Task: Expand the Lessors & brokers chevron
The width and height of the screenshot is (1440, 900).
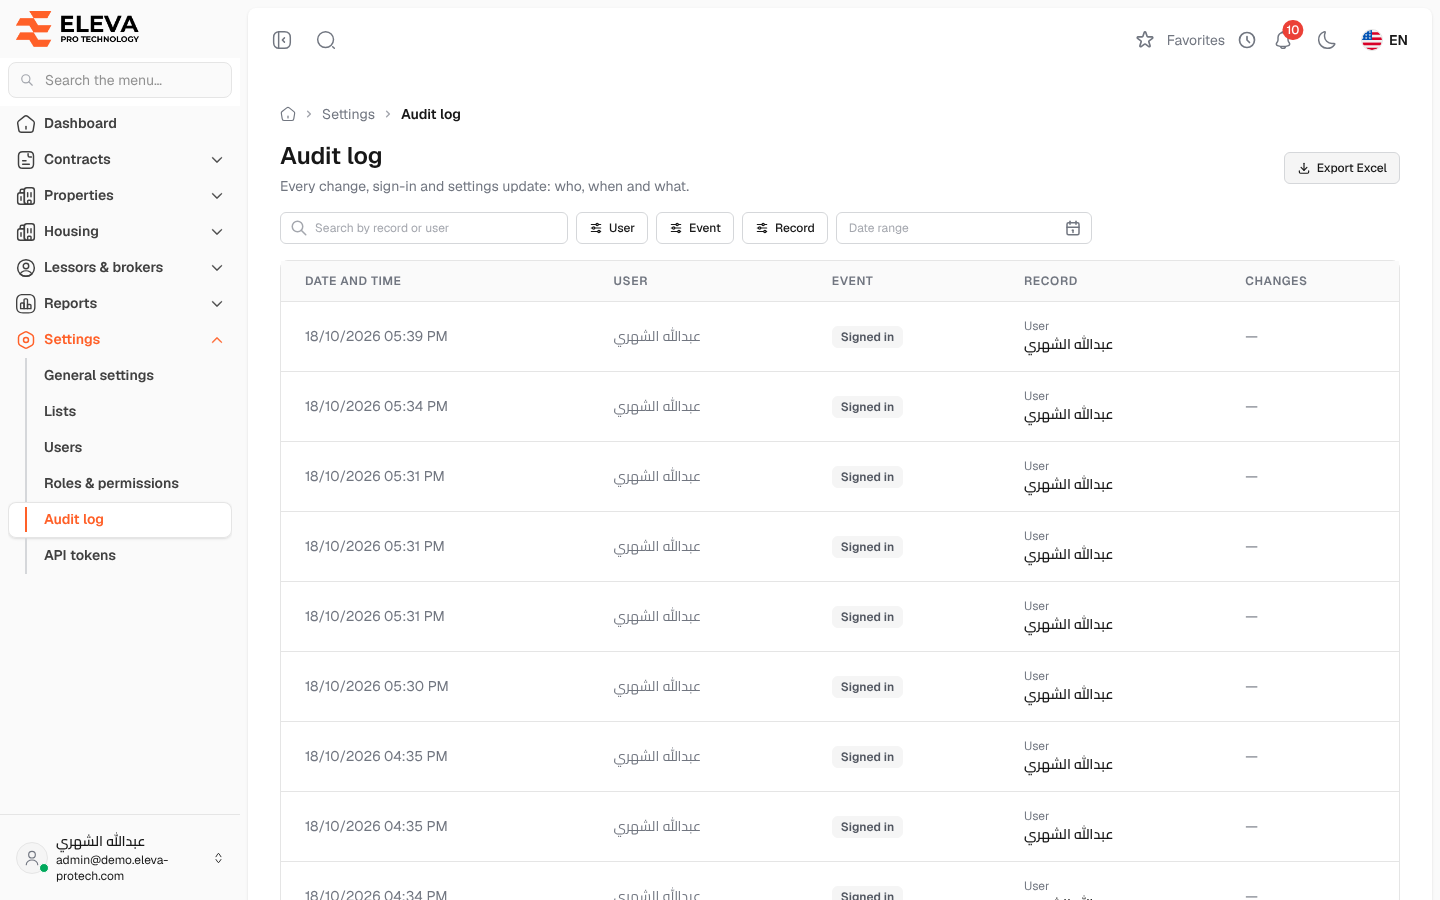Action: (x=217, y=267)
